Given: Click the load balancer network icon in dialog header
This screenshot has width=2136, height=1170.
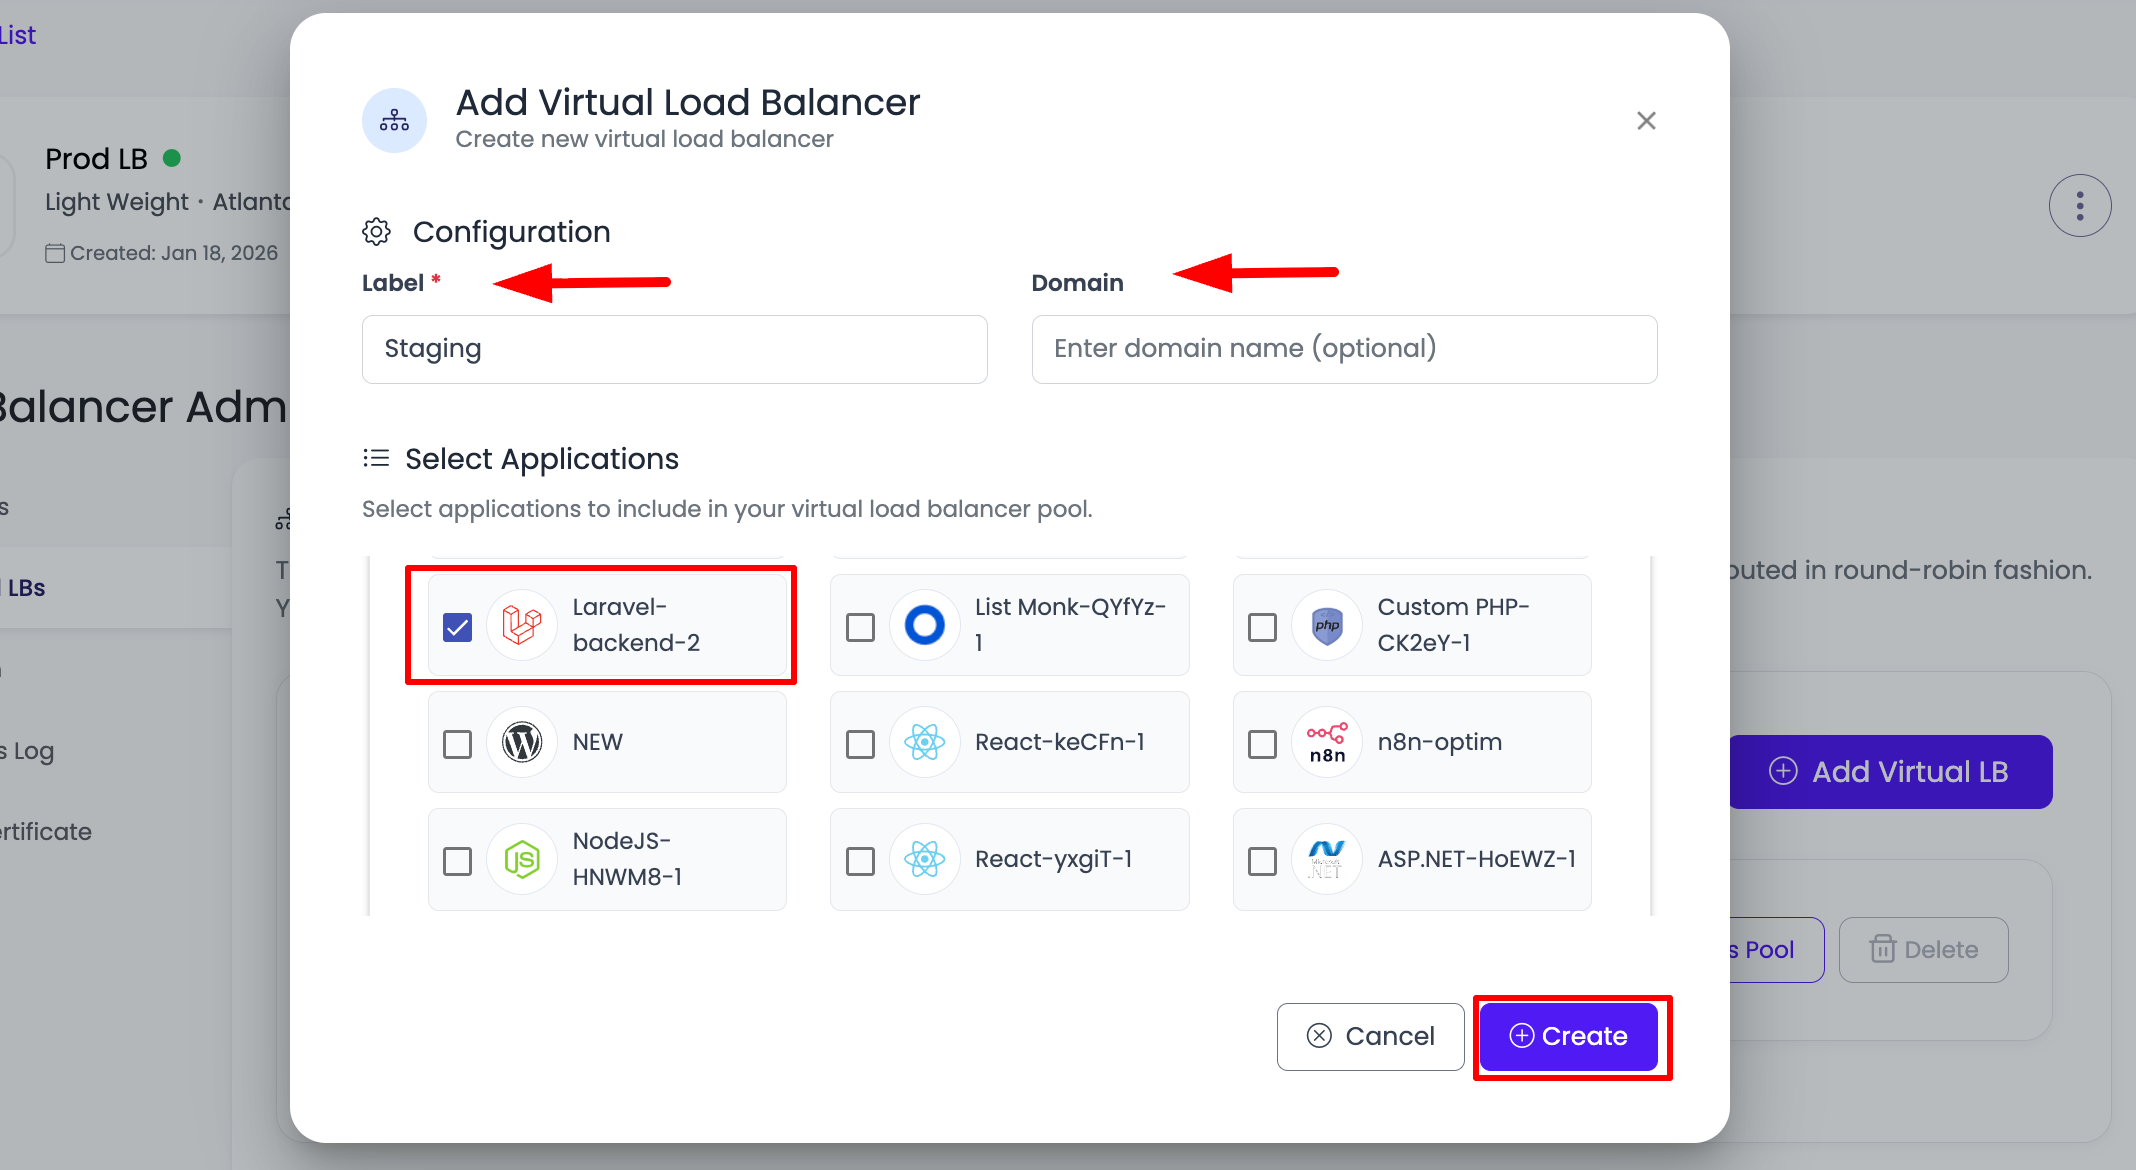Looking at the screenshot, I should click(x=394, y=120).
